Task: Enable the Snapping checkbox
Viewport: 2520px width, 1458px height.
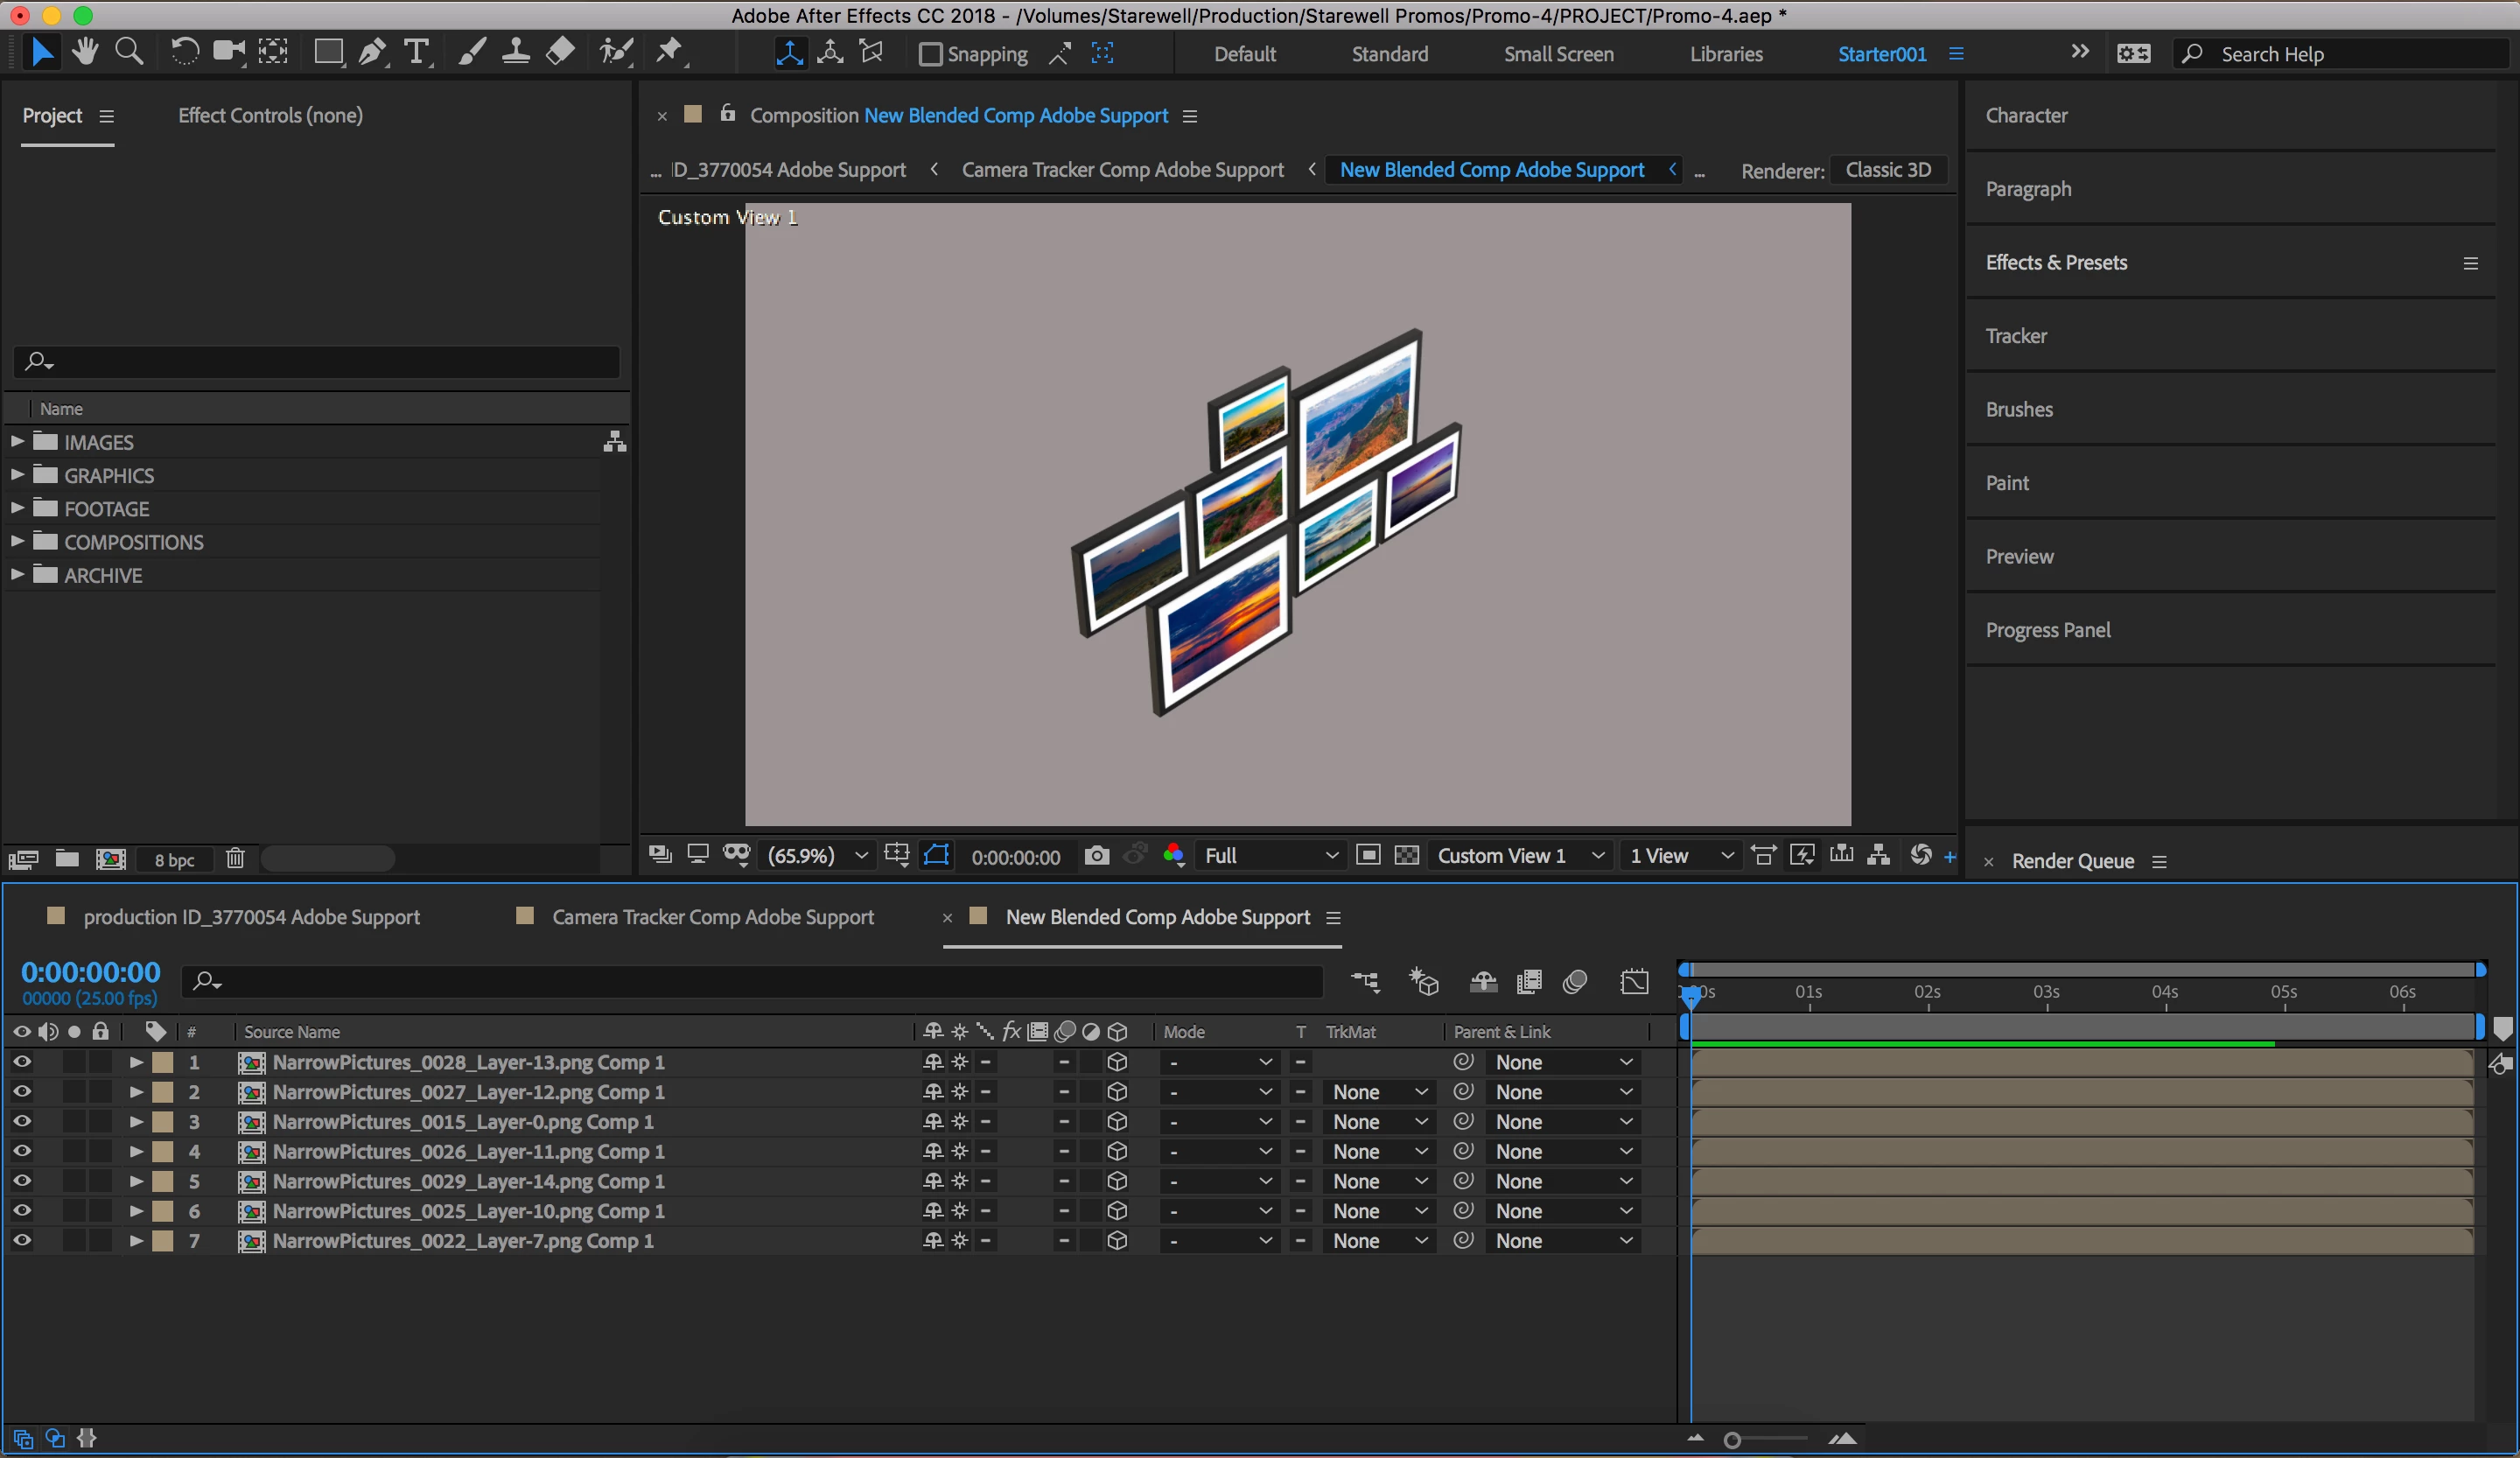Action: click(930, 54)
